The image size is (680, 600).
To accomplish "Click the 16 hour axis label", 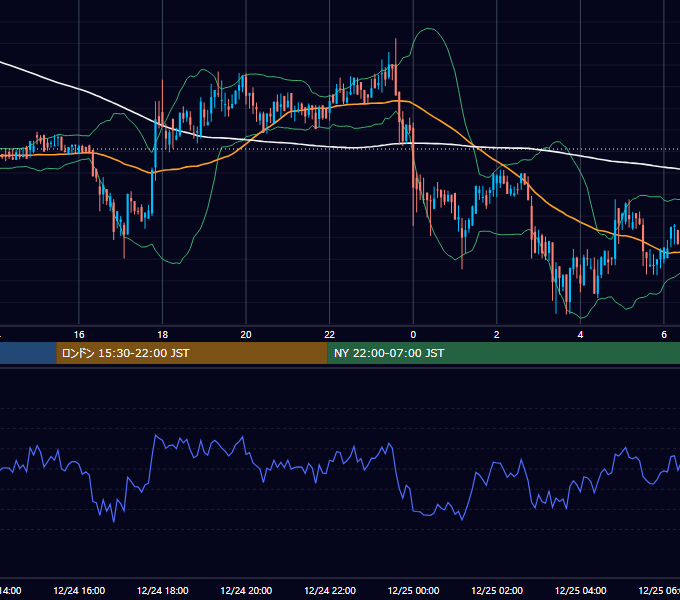I will (x=79, y=334).
